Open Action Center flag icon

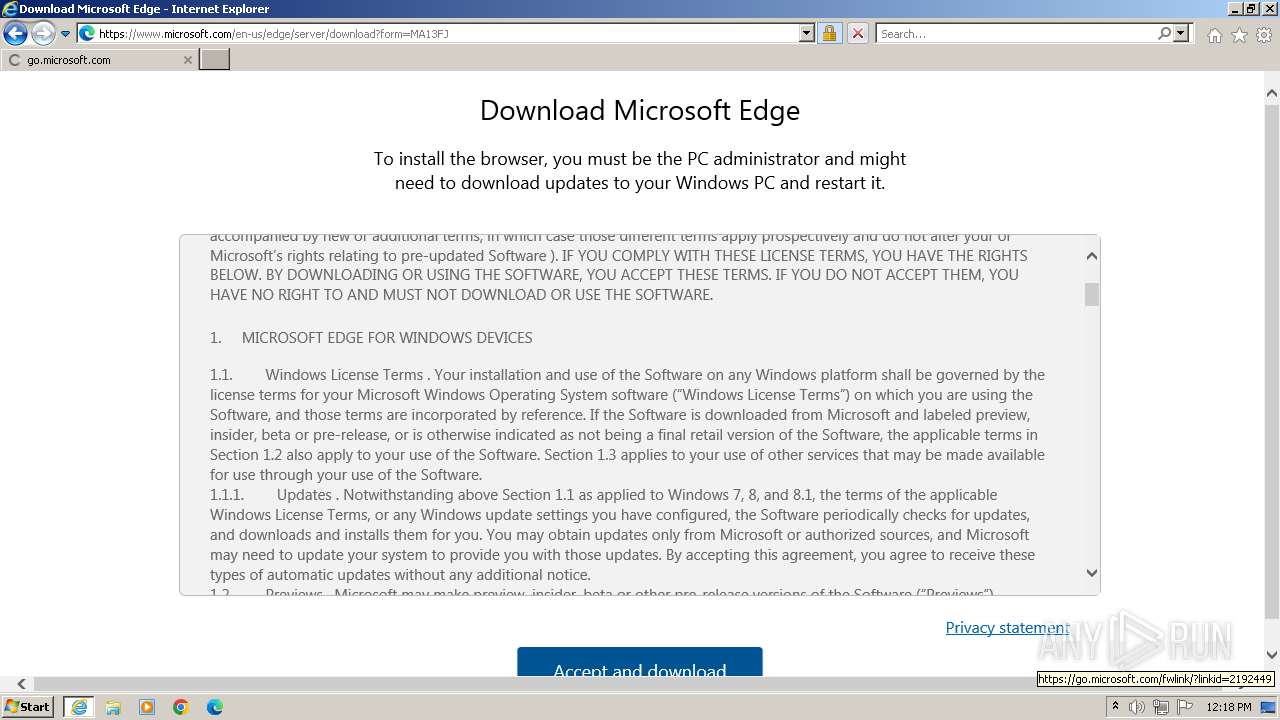point(1185,707)
